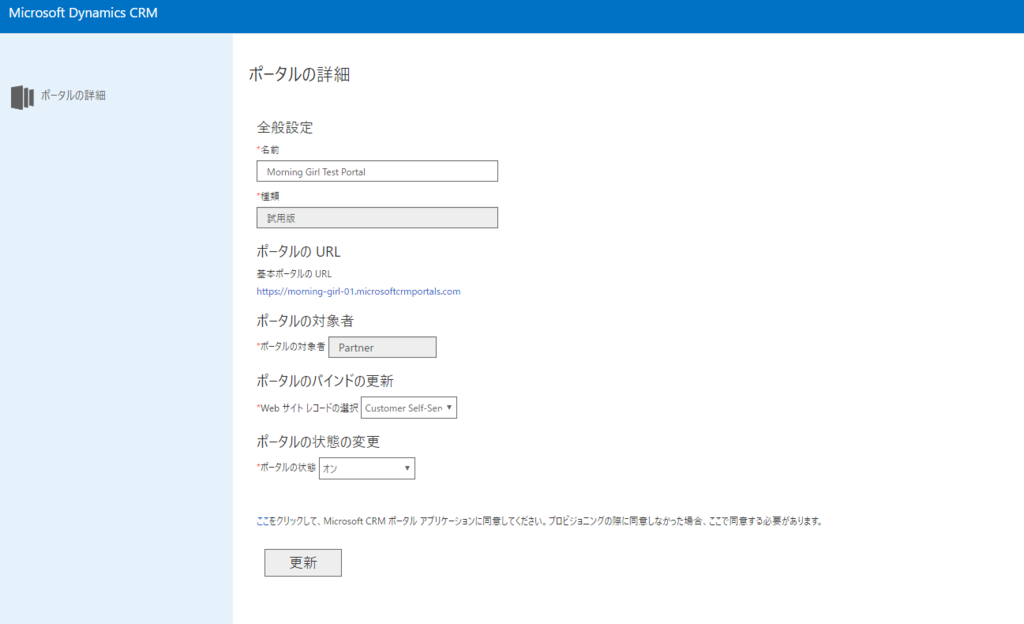
Task: Click the Microsoft Dynamics CRM header title
Action: 83,13
